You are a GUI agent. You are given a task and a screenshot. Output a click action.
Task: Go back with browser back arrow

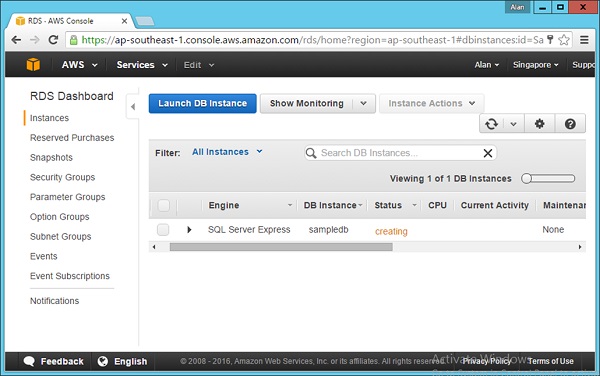coord(16,40)
